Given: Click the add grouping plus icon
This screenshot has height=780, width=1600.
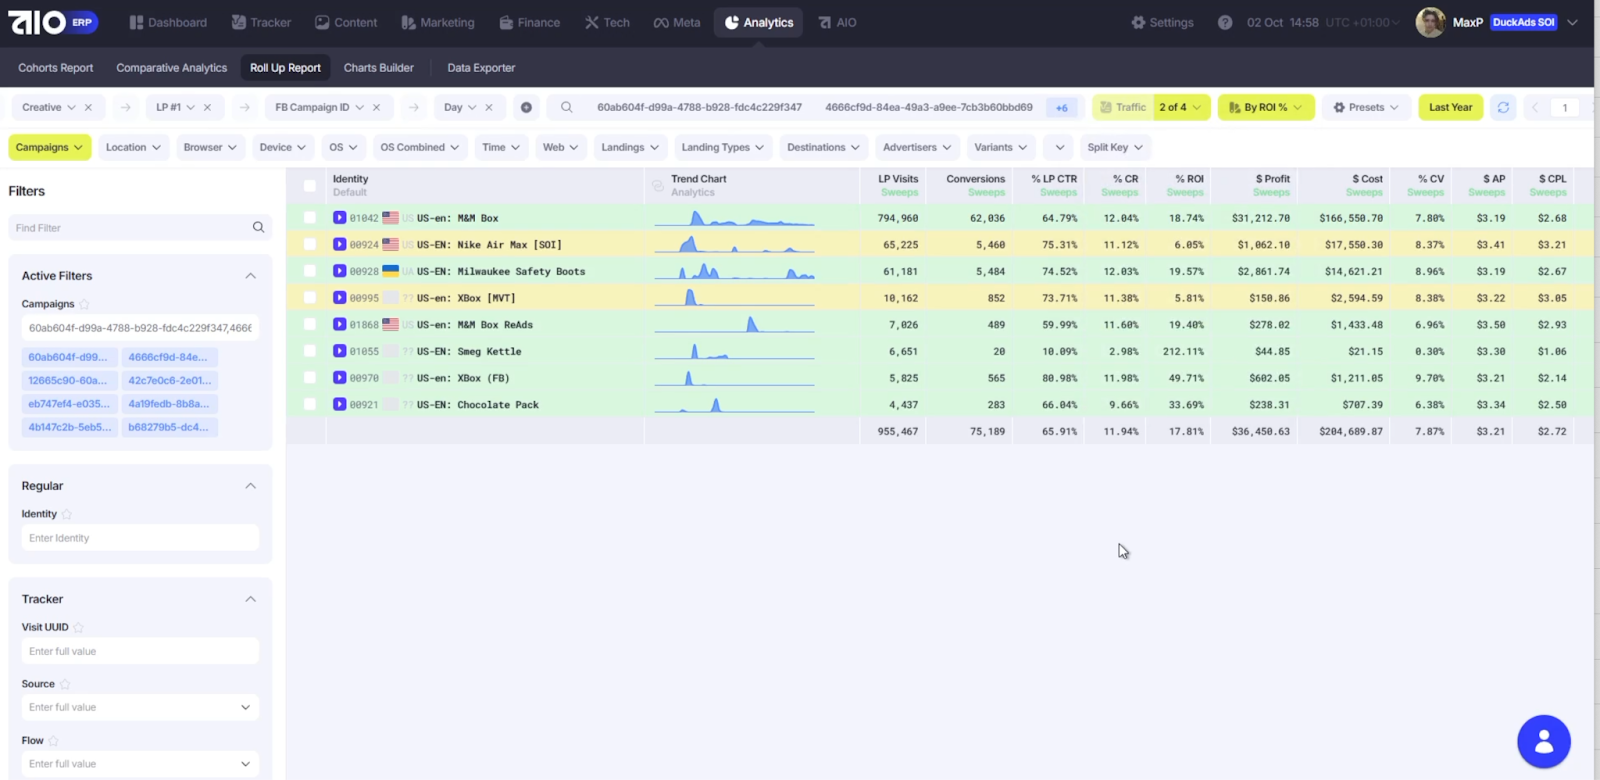Looking at the screenshot, I should [x=526, y=107].
